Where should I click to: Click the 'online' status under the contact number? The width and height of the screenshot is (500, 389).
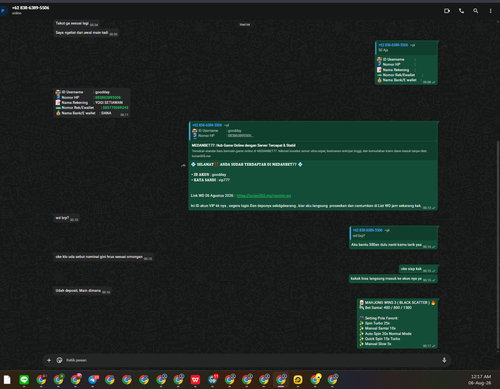pyautogui.click(x=17, y=13)
